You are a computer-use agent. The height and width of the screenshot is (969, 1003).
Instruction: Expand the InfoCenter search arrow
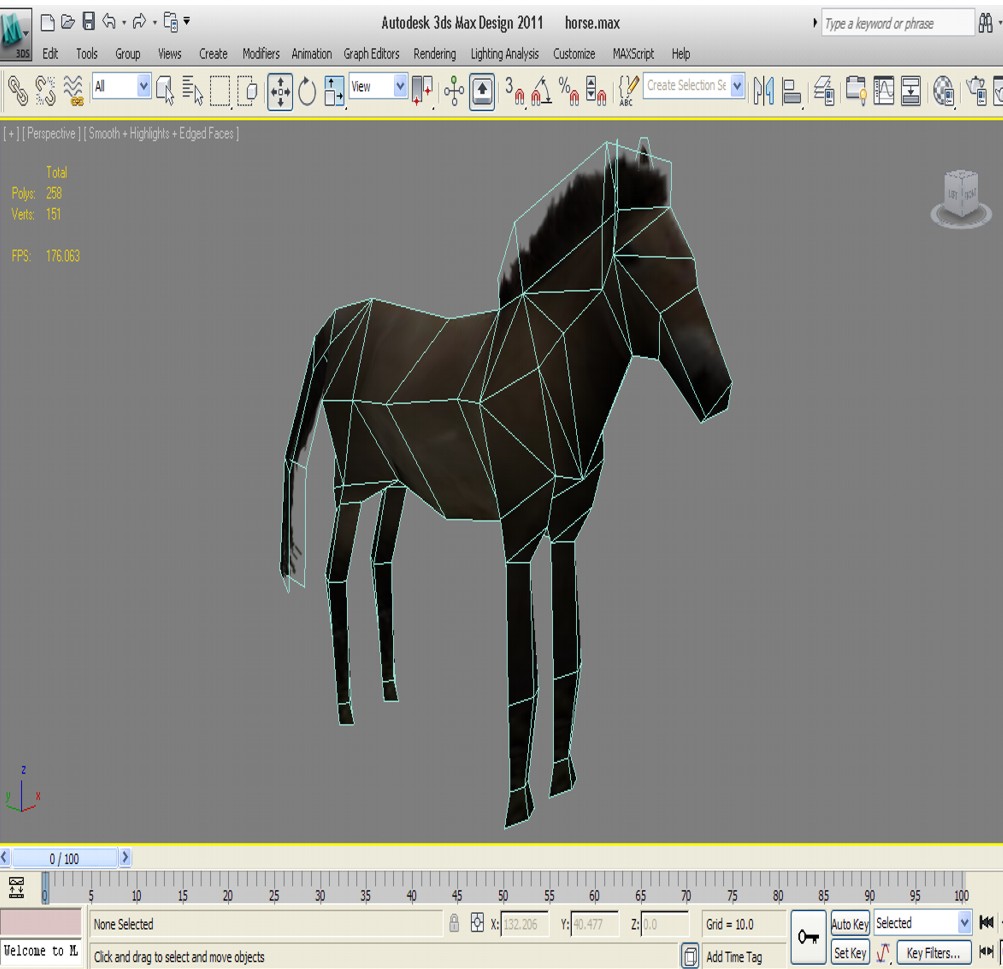814,23
